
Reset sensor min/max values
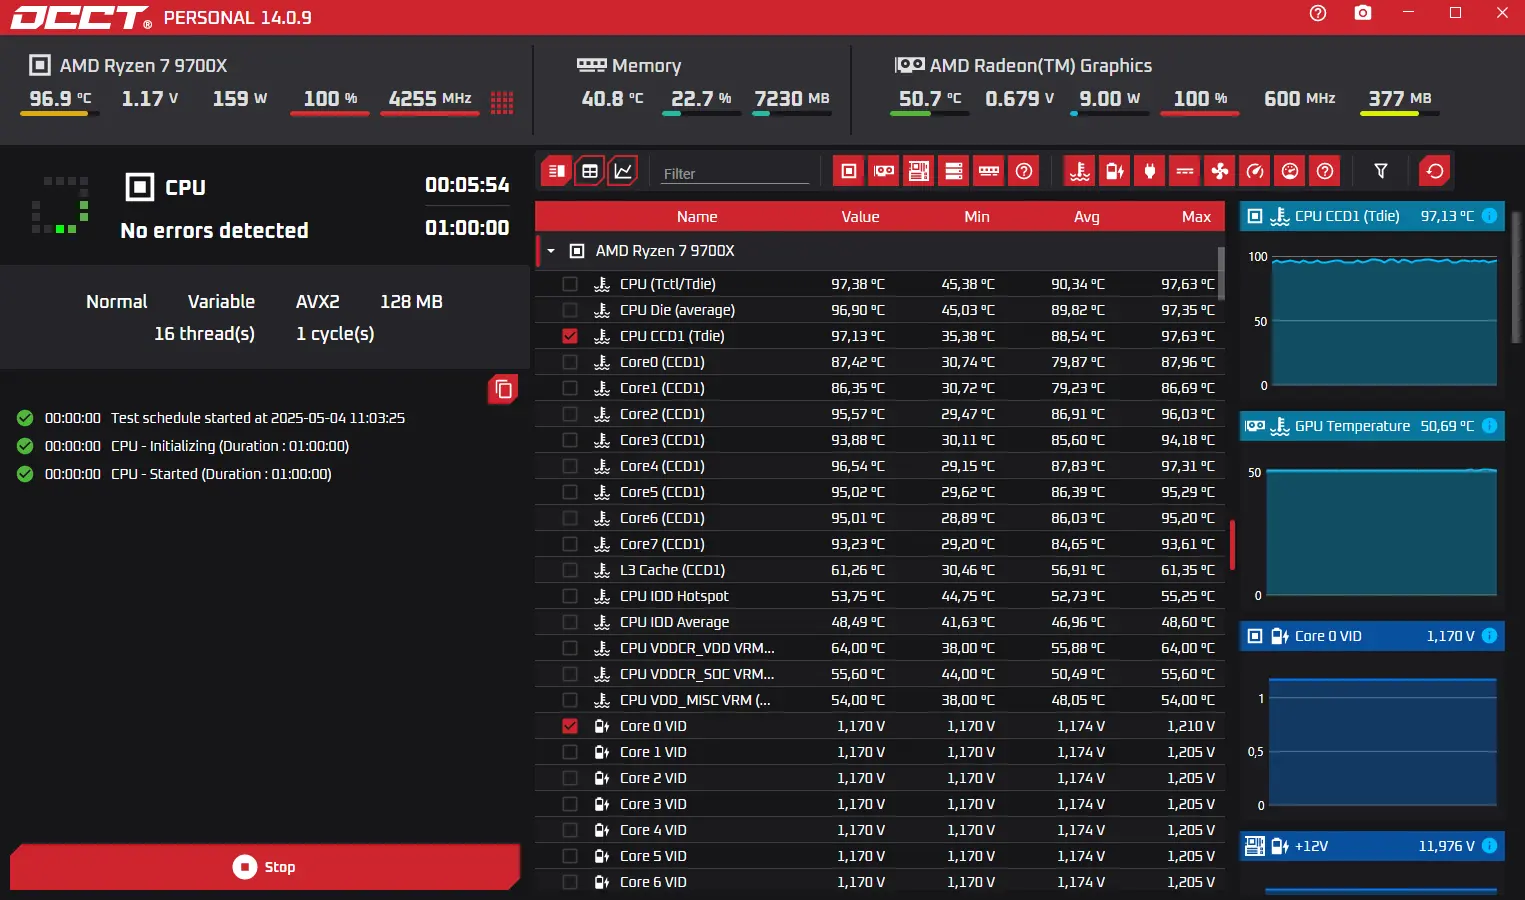(1435, 171)
